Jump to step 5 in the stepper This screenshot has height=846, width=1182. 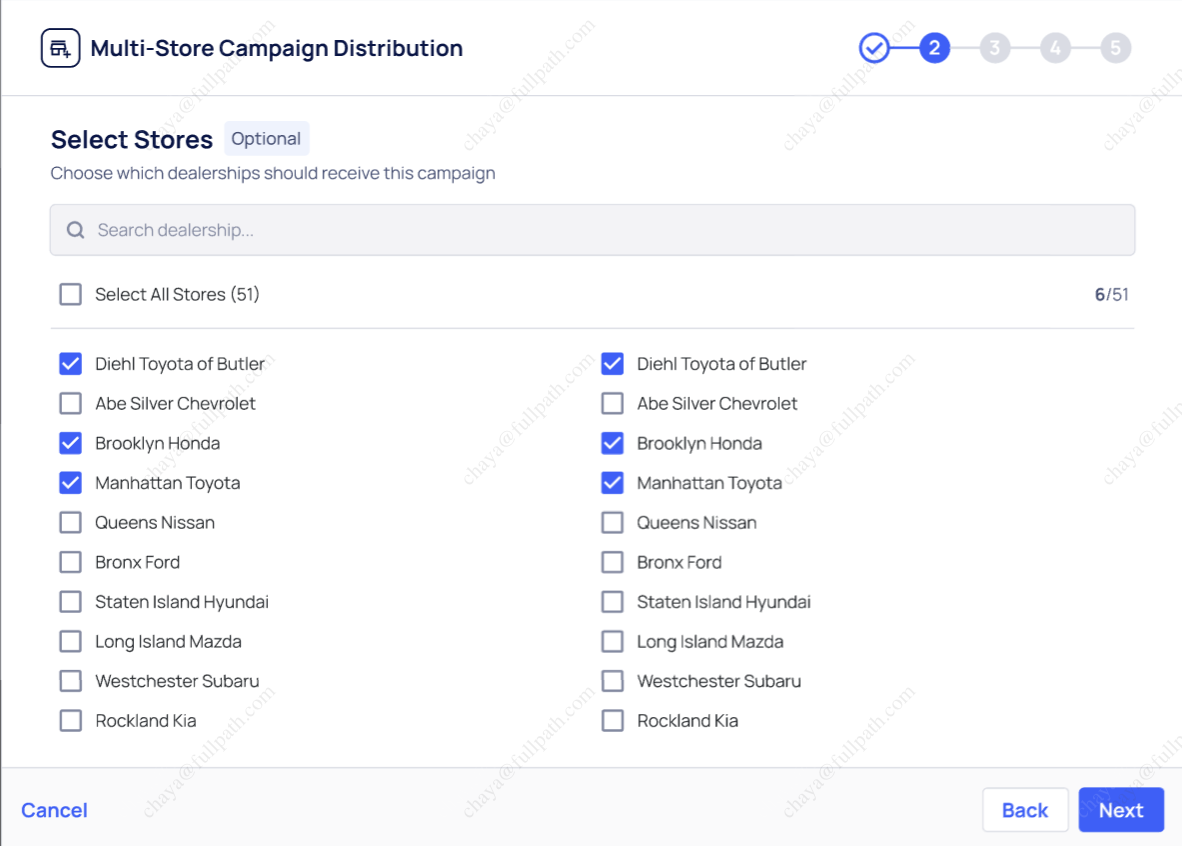(1116, 48)
